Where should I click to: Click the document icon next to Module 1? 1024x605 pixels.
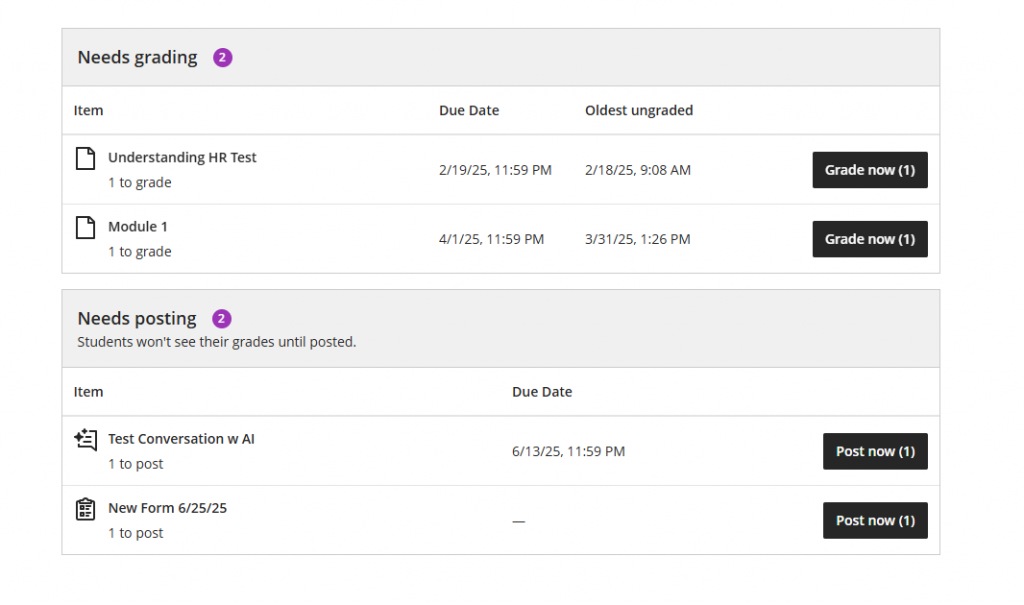click(x=86, y=225)
